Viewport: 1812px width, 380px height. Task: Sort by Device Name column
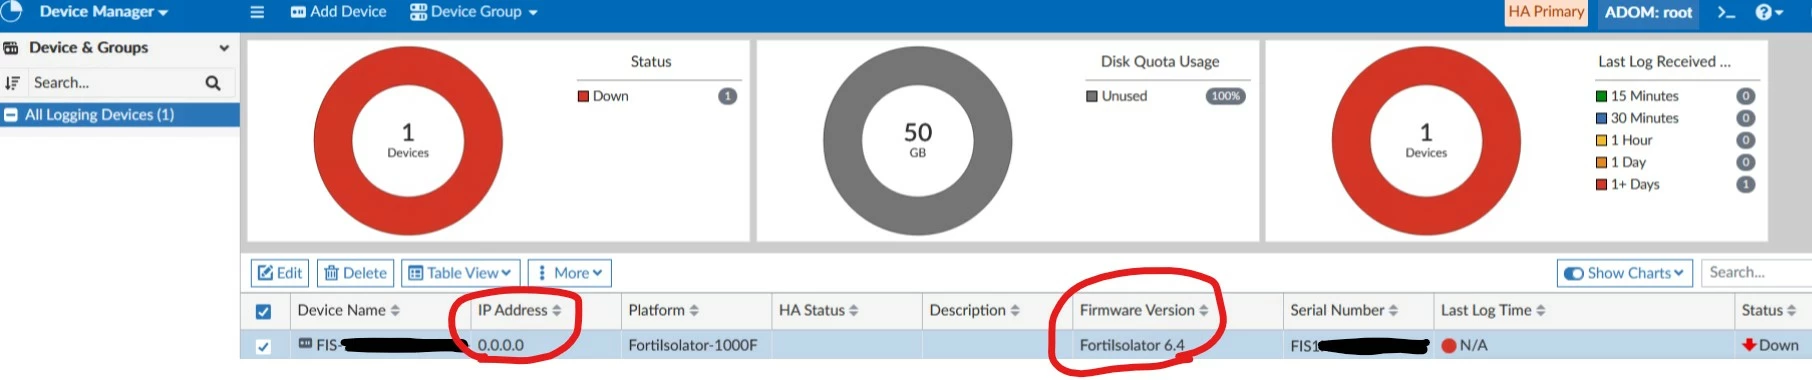(x=348, y=311)
